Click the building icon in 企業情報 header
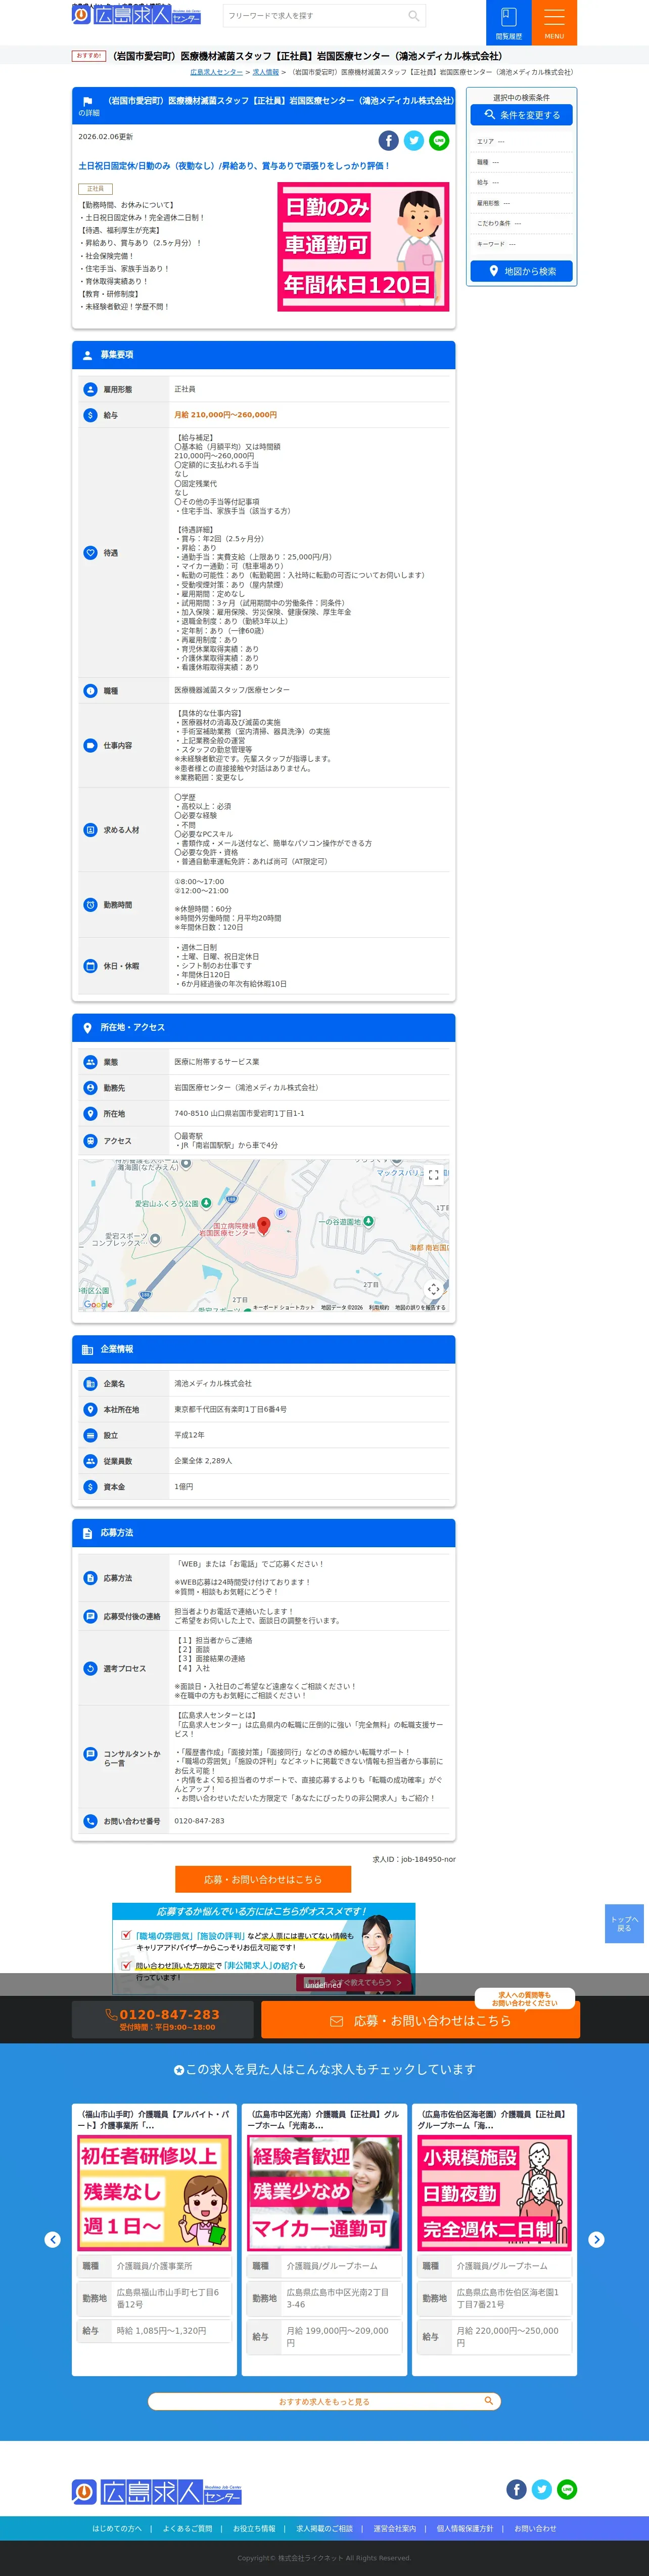649x2576 pixels. tap(87, 1350)
